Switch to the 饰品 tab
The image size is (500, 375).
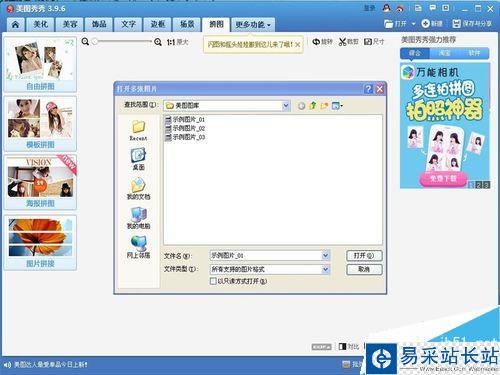pyautogui.click(x=99, y=24)
